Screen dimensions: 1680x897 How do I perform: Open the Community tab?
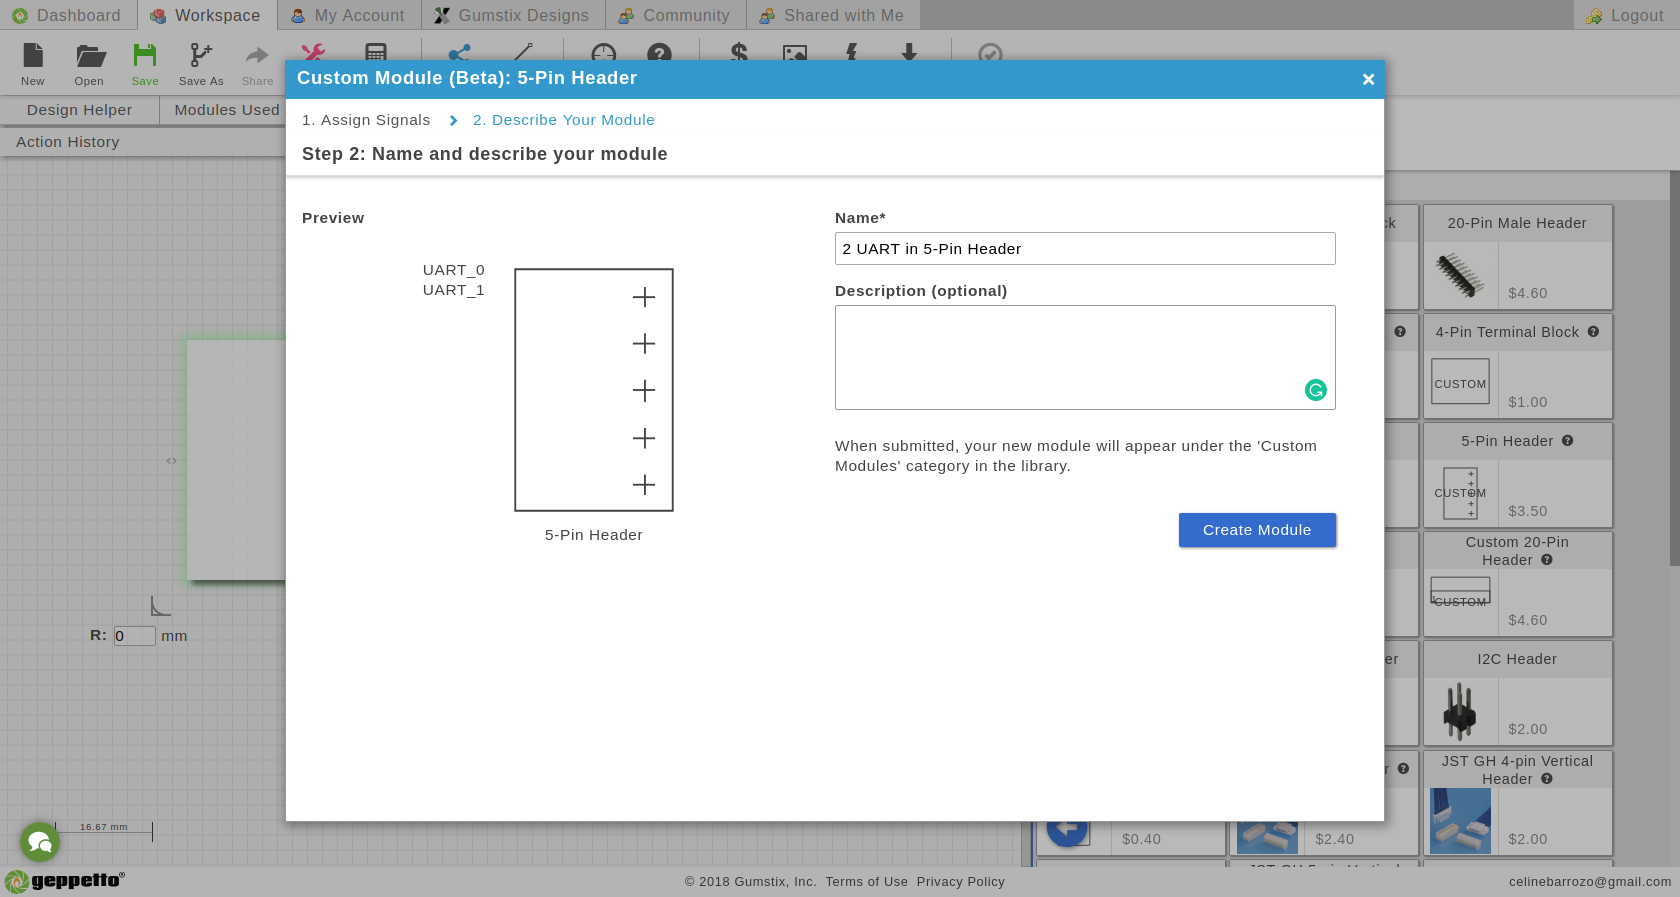tap(676, 15)
